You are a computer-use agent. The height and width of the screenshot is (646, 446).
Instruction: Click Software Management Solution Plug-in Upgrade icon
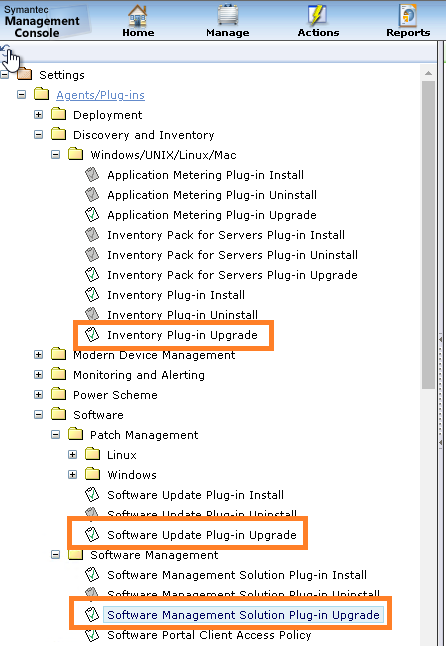pos(92,614)
